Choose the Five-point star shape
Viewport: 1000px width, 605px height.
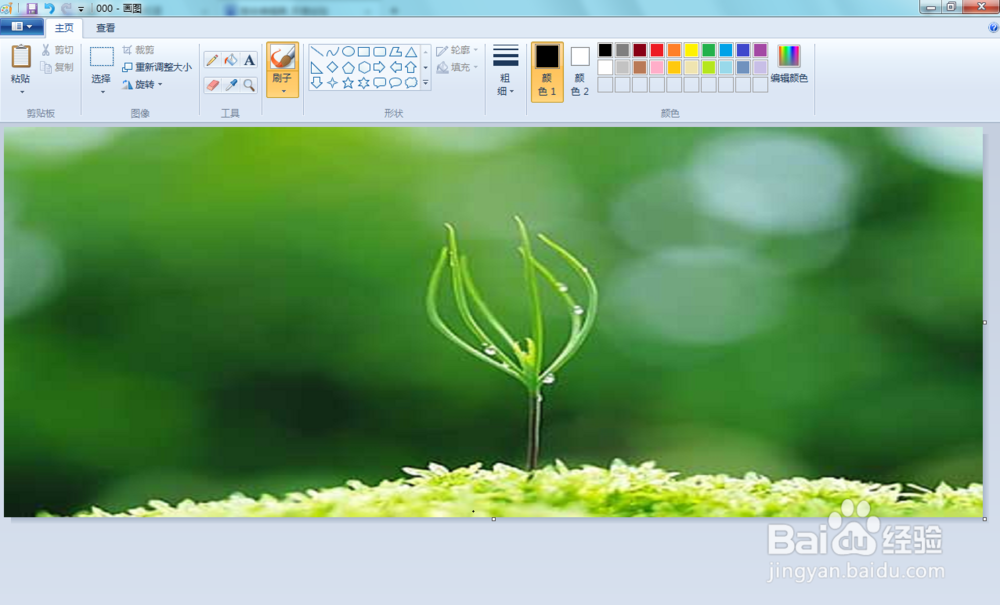tap(348, 82)
